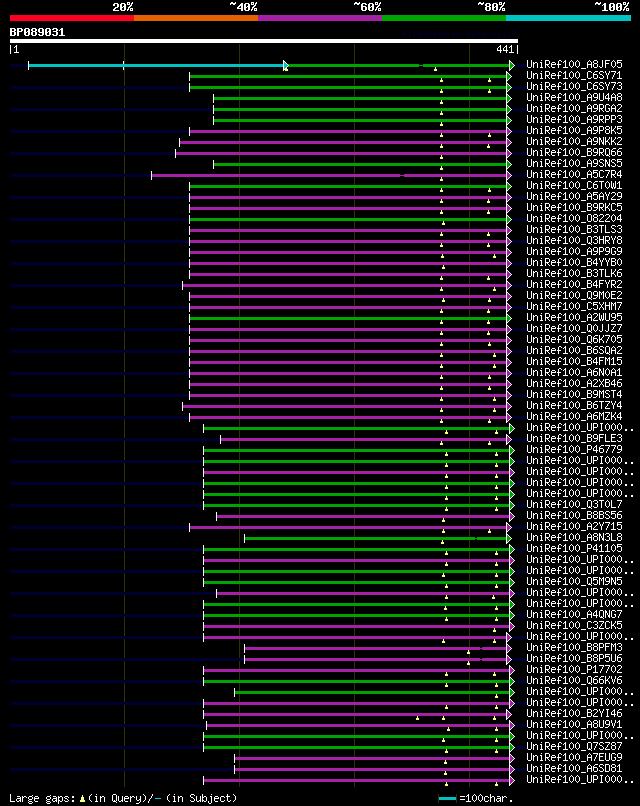Screen dimensions: 640x806
Task: Click label UniRef100_A5C7R4
Action: 574,175
